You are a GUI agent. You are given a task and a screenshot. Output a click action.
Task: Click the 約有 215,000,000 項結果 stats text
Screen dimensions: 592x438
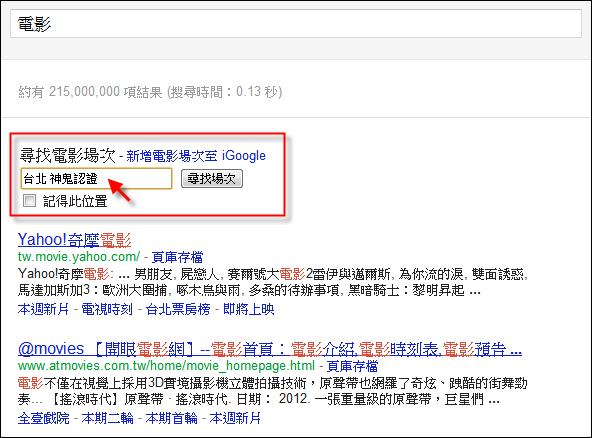(x=90, y=92)
